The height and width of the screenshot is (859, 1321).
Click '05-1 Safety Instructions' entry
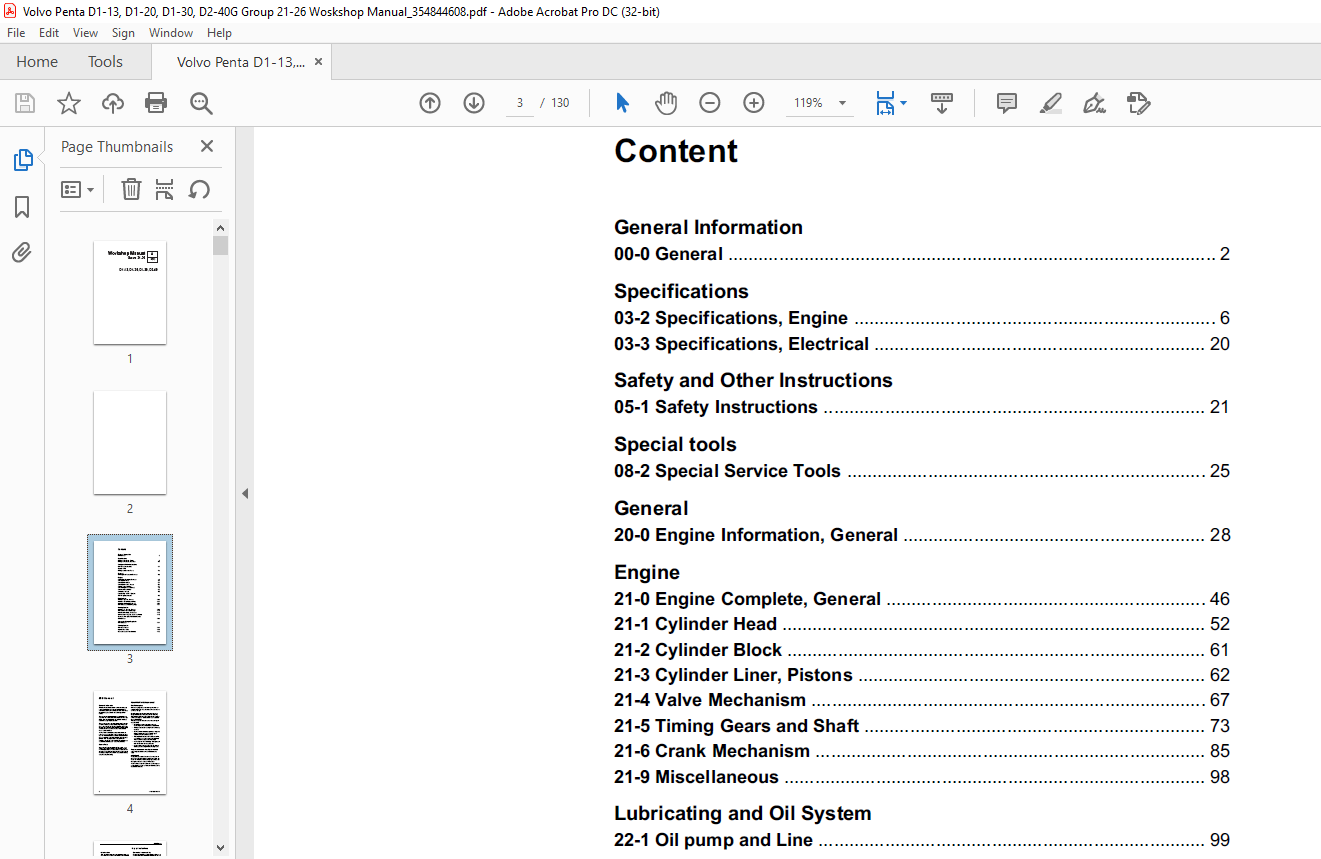point(922,407)
